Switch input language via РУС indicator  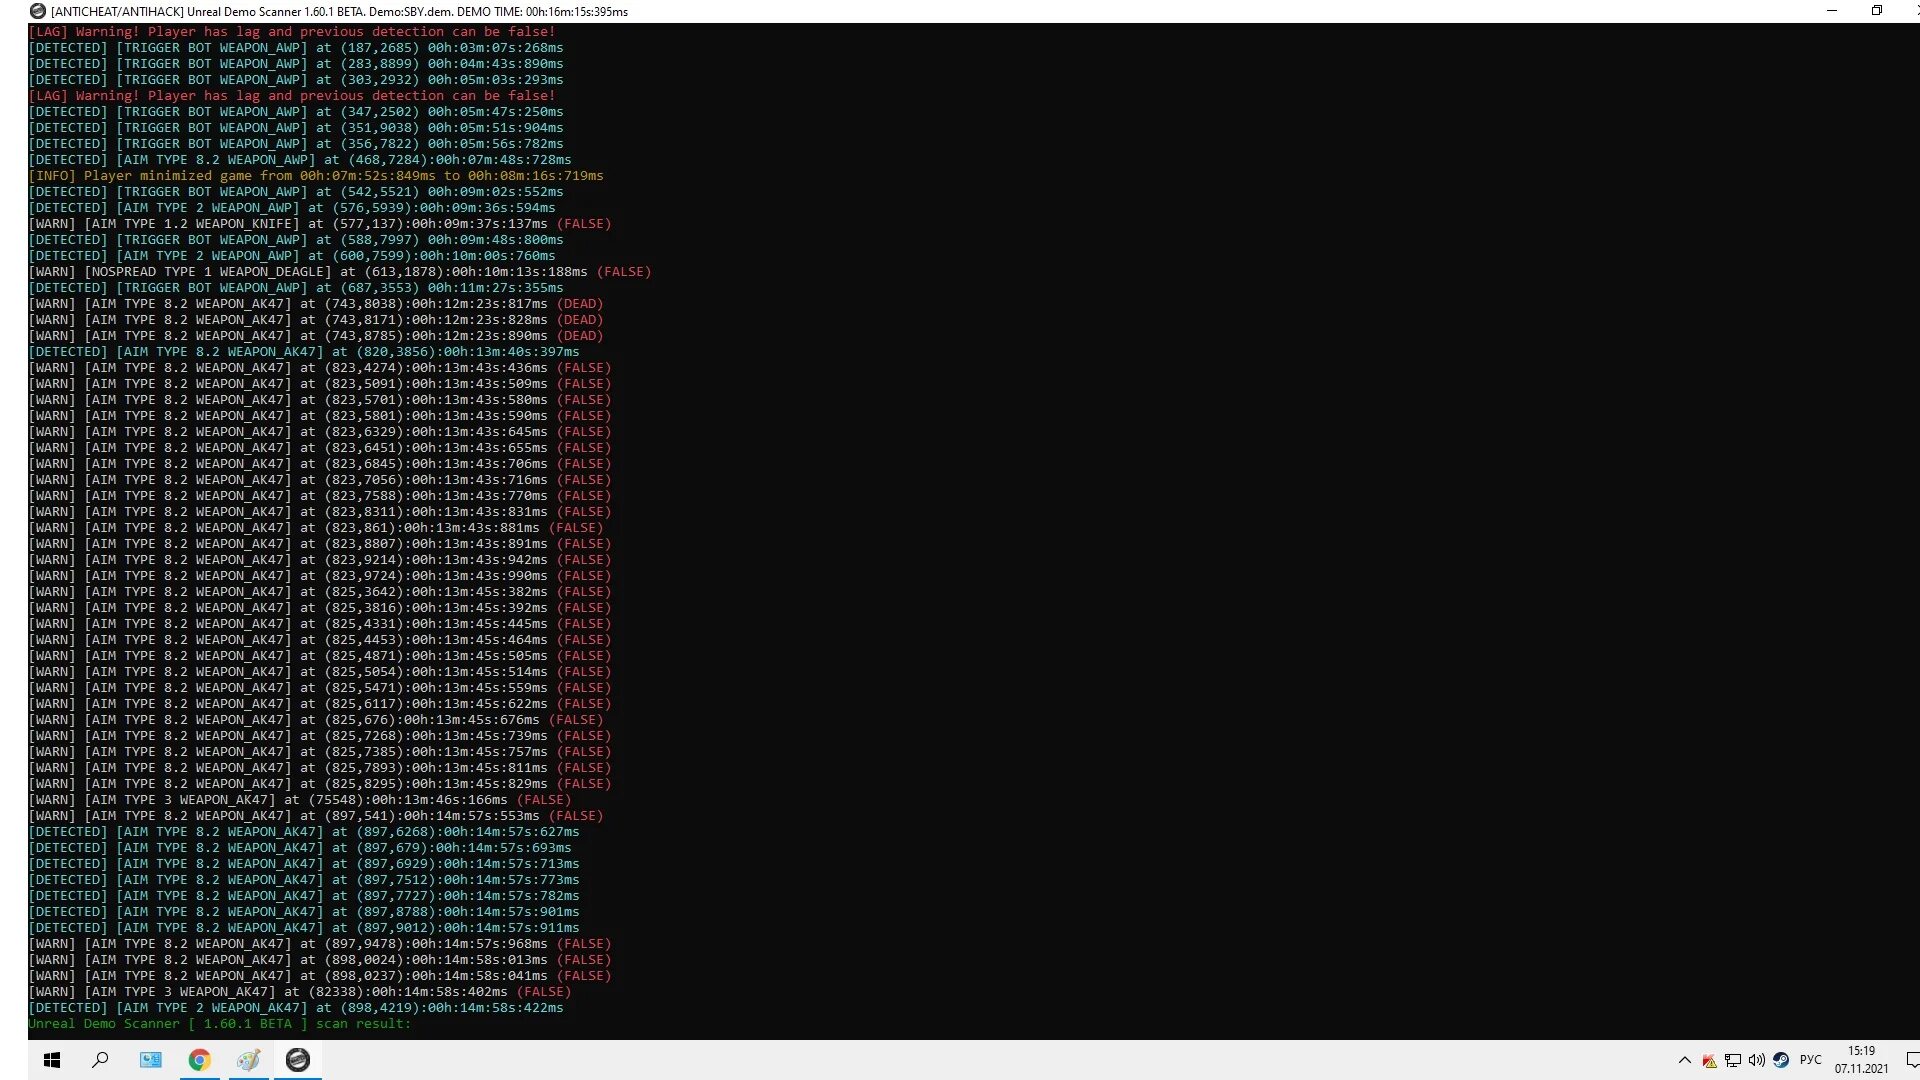point(1811,1060)
